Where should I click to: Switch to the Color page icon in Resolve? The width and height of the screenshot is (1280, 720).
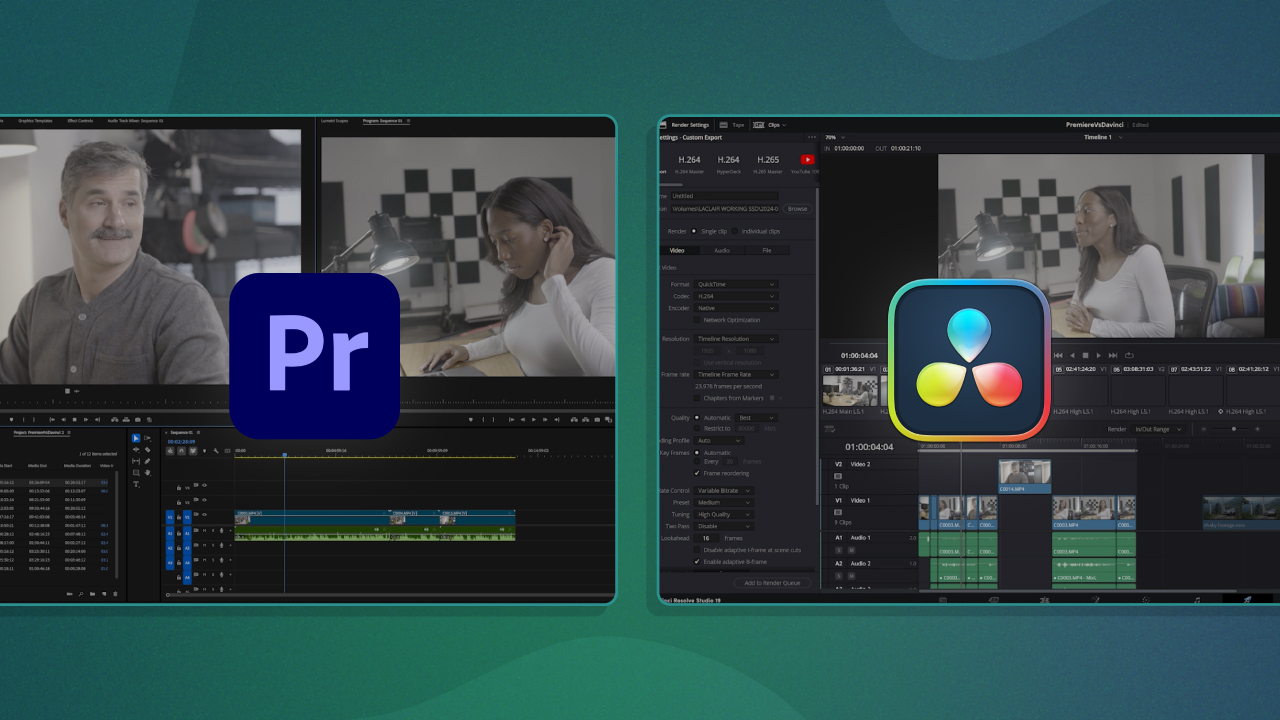(x=1145, y=599)
